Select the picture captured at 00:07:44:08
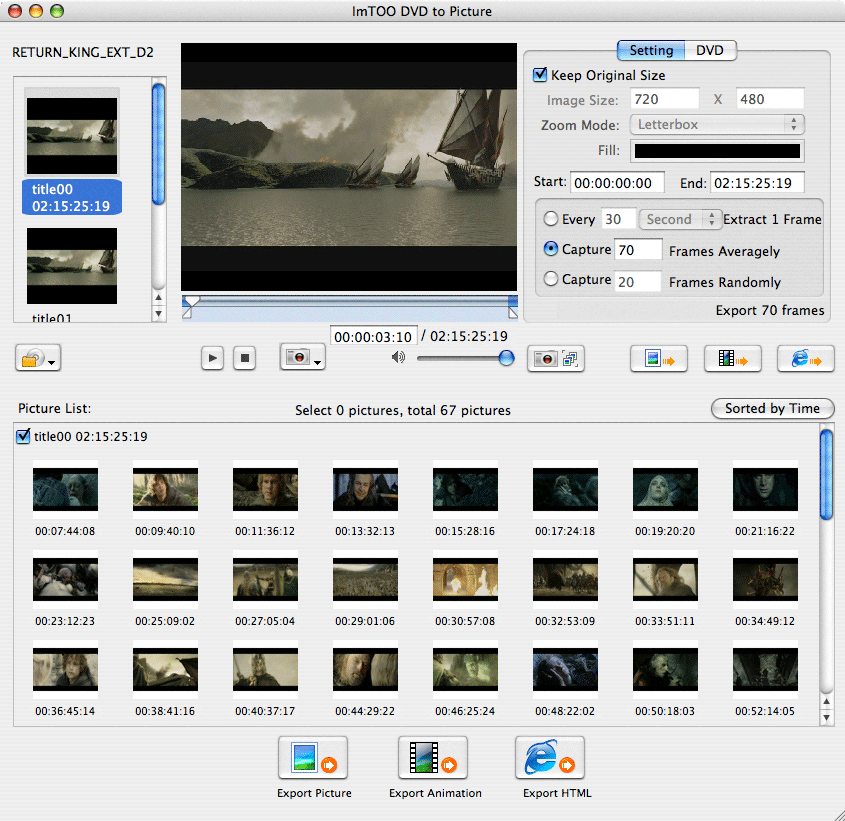 tap(65, 489)
